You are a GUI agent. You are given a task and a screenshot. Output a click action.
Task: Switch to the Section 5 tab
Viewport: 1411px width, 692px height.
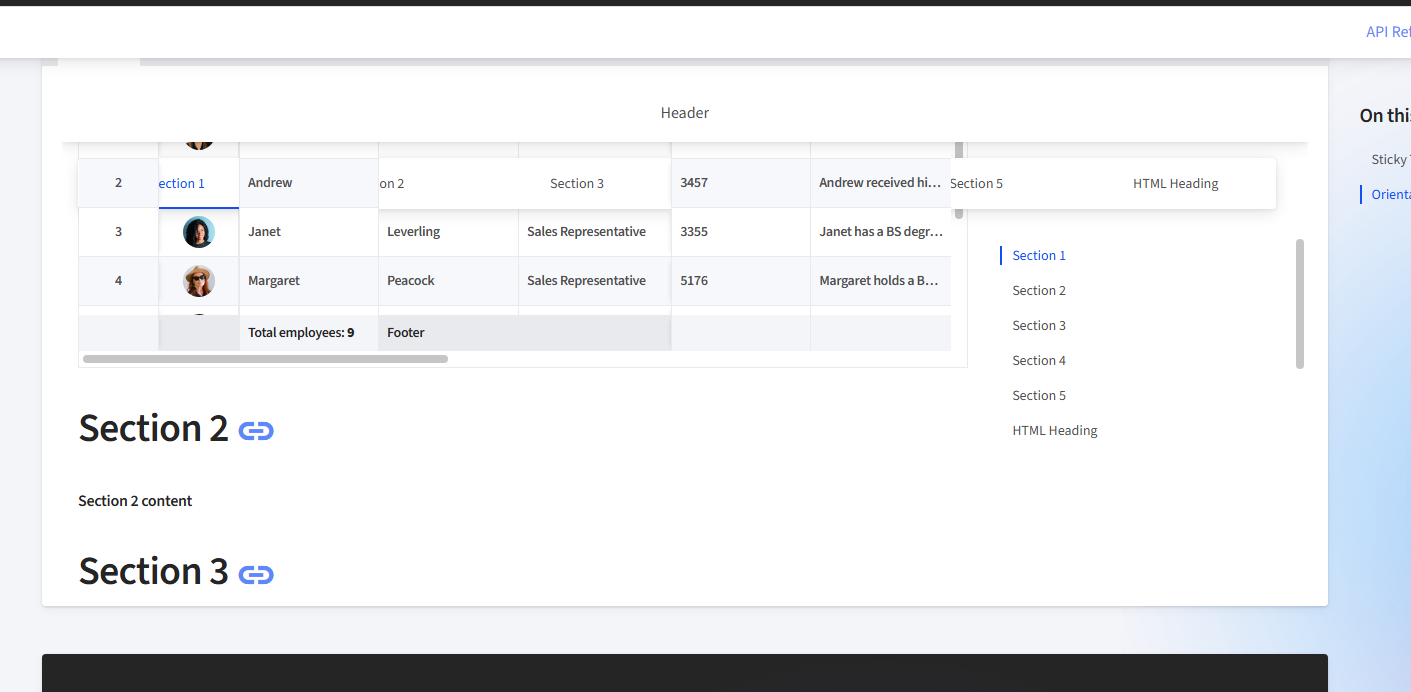click(x=976, y=184)
